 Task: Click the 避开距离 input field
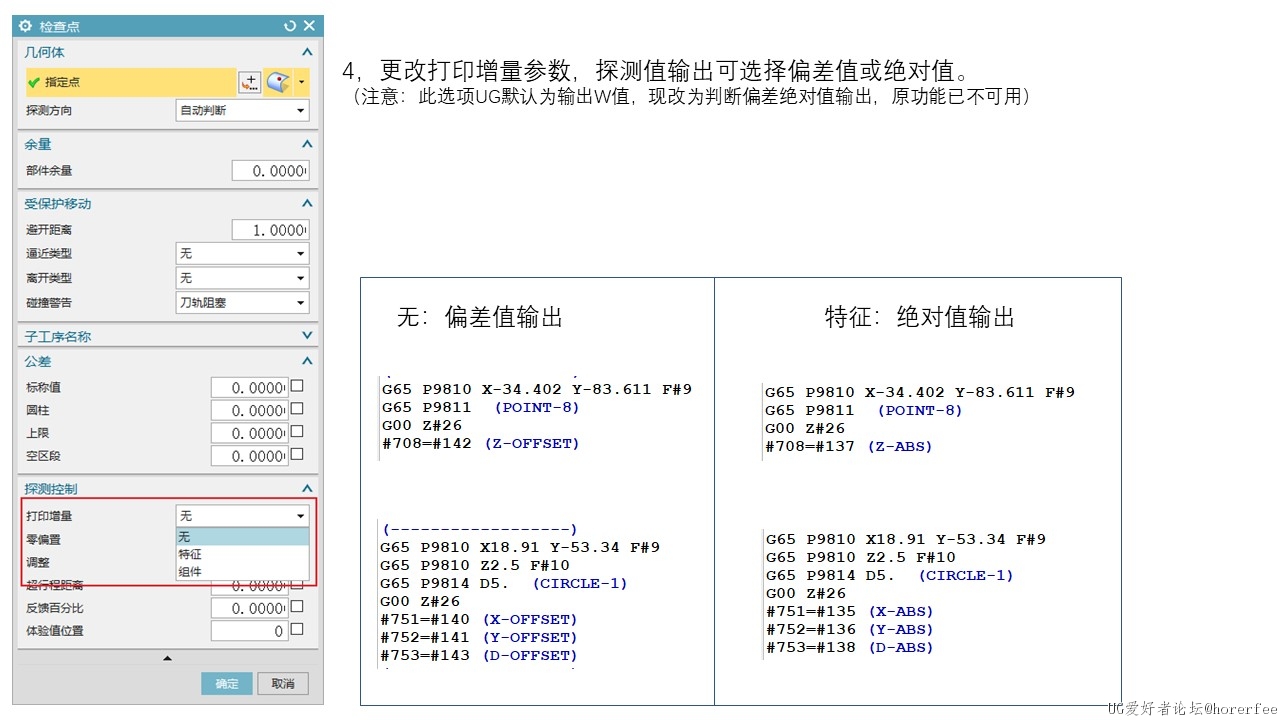click(x=270, y=230)
